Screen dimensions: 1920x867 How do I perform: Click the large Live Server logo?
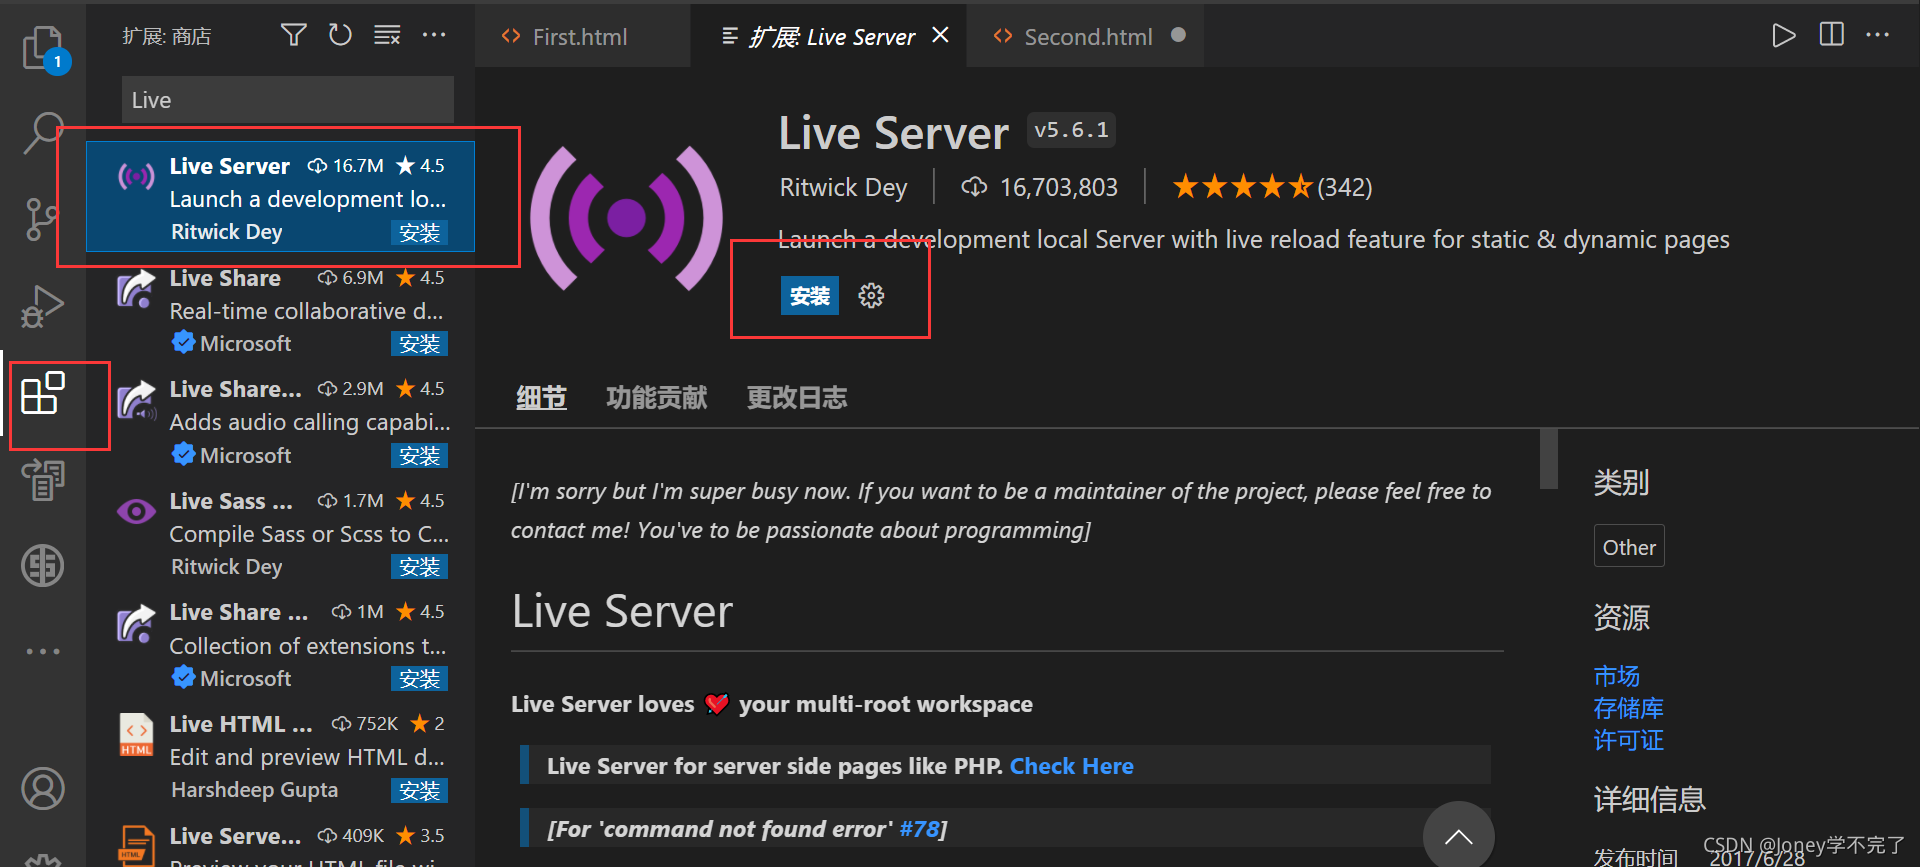[x=626, y=218]
